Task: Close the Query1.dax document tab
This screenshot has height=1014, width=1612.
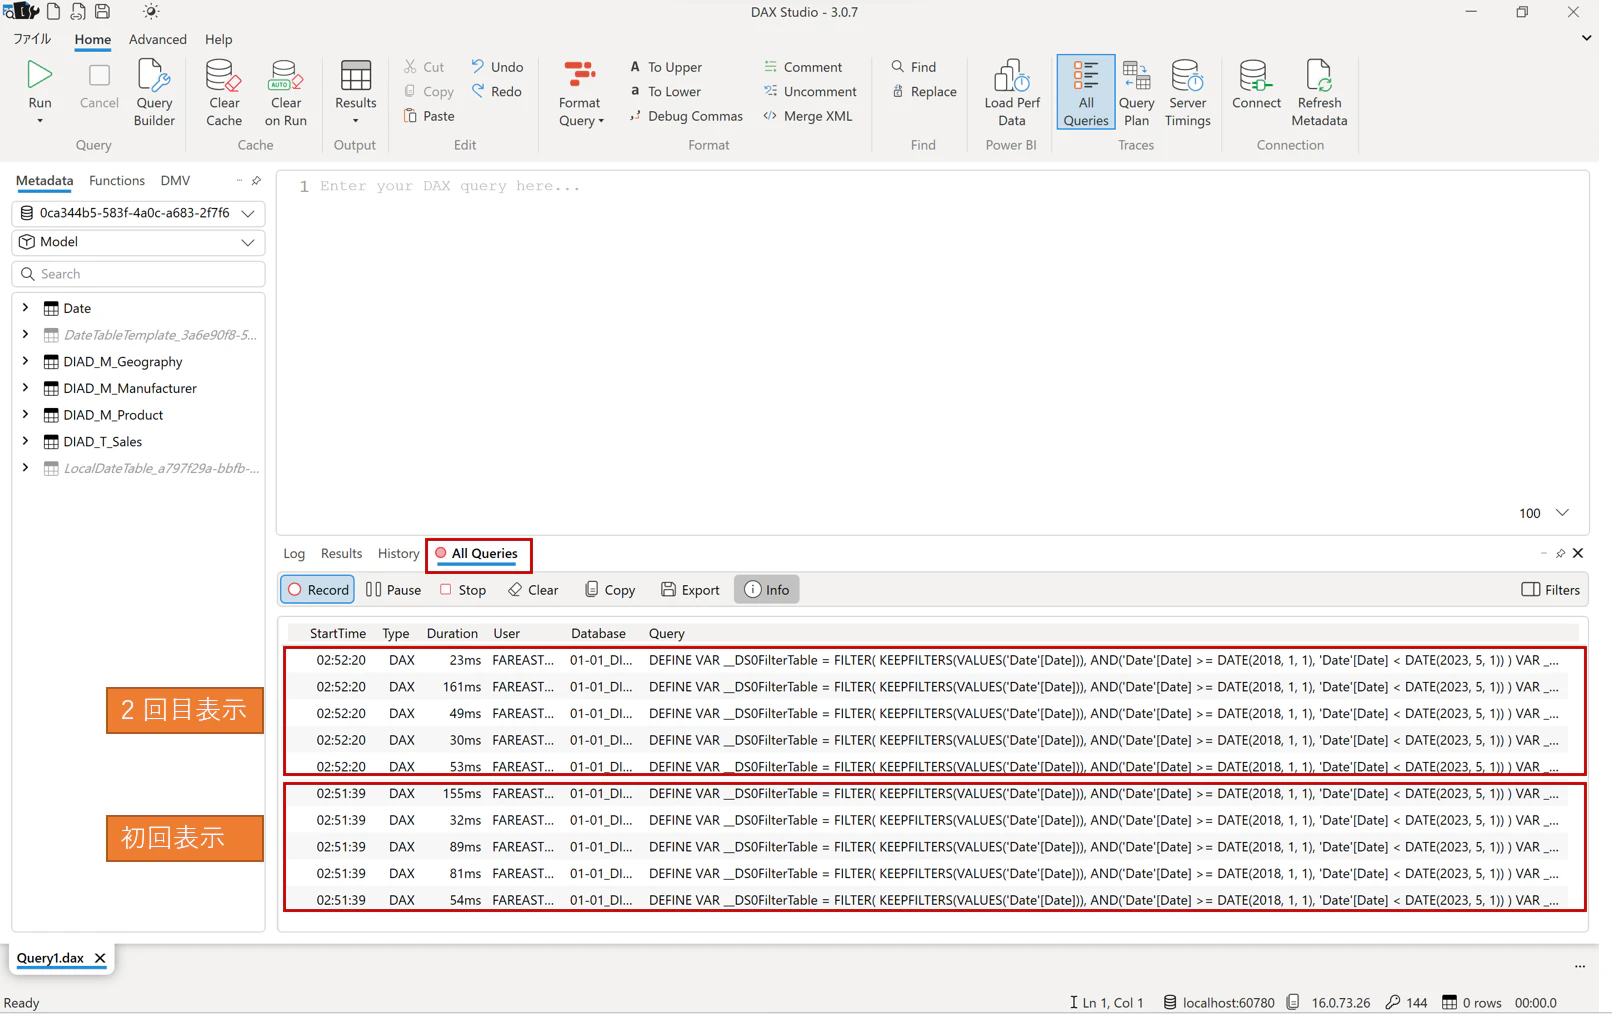Action: 100,958
